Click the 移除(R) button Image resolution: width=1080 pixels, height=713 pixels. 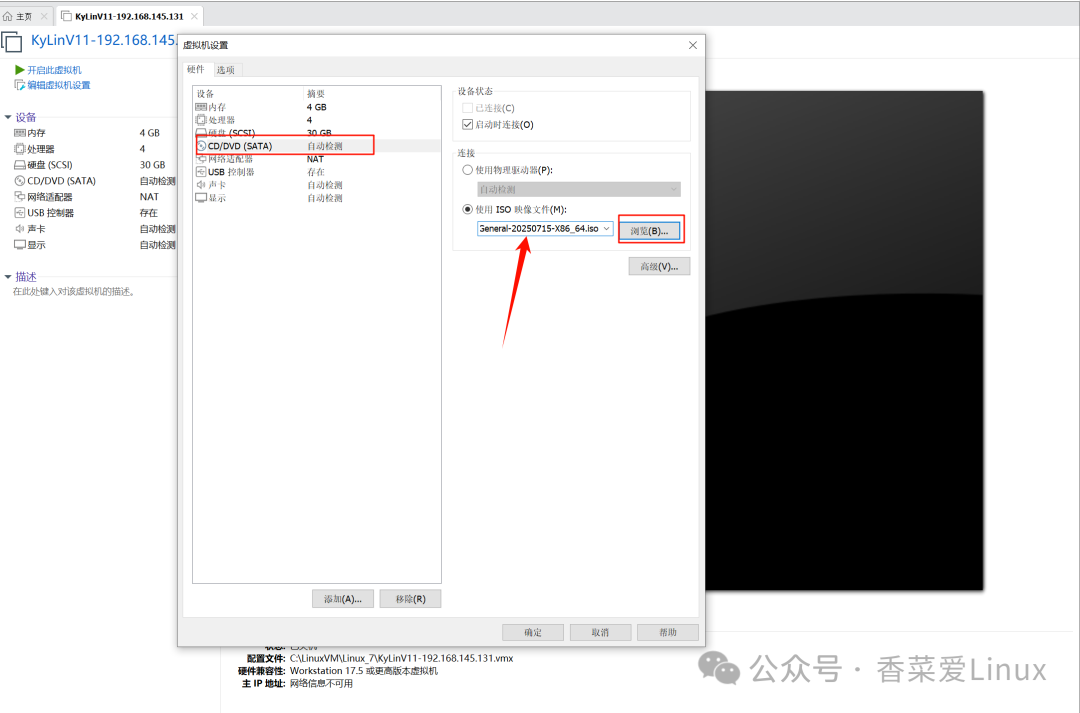tap(411, 599)
